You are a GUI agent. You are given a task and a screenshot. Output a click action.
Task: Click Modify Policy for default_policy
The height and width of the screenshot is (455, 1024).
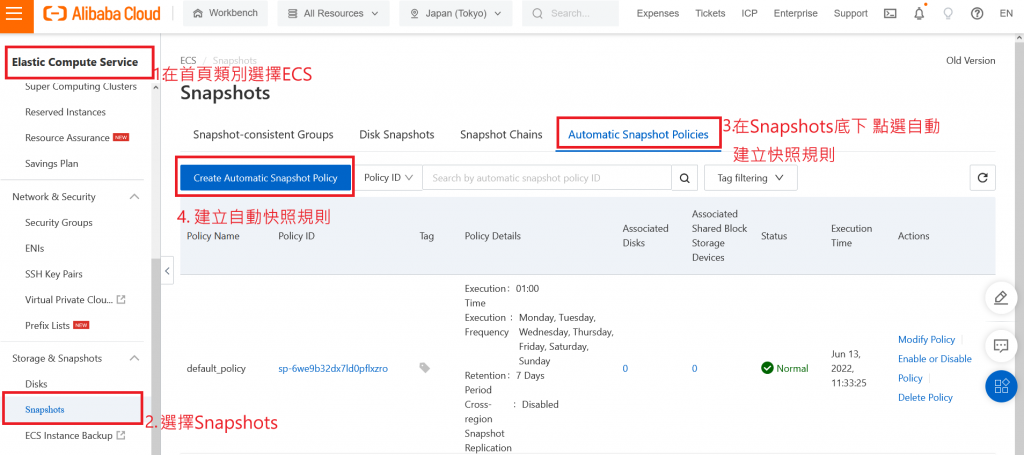tap(926, 339)
